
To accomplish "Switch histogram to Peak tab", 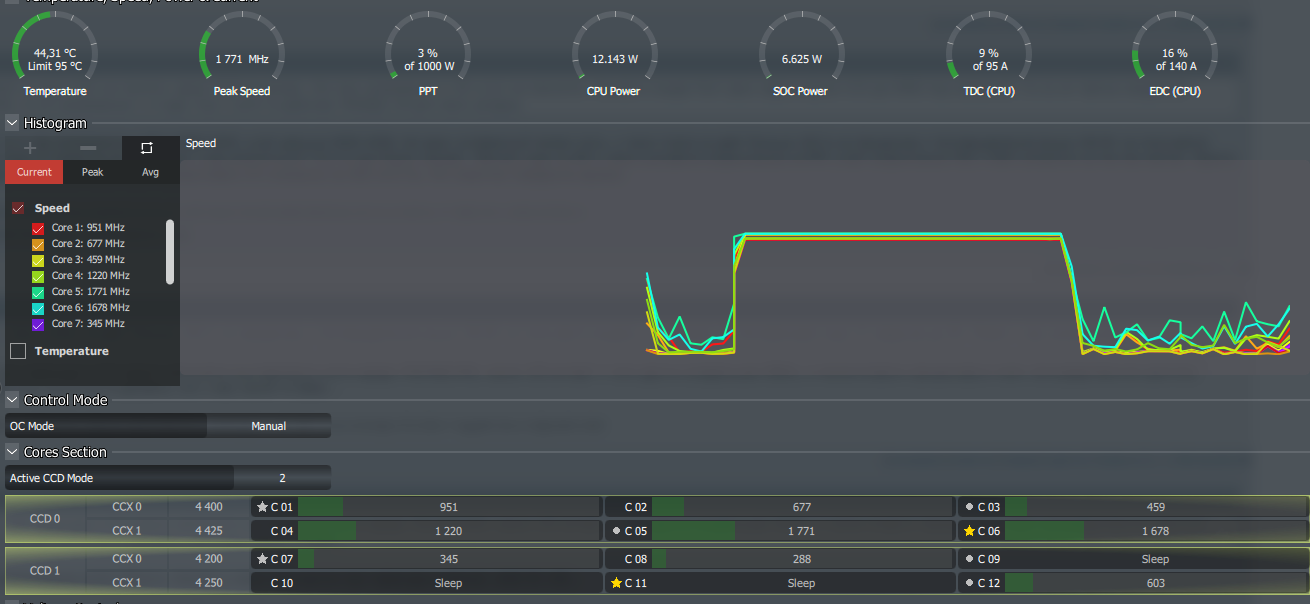I will click(x=92, y=172).
